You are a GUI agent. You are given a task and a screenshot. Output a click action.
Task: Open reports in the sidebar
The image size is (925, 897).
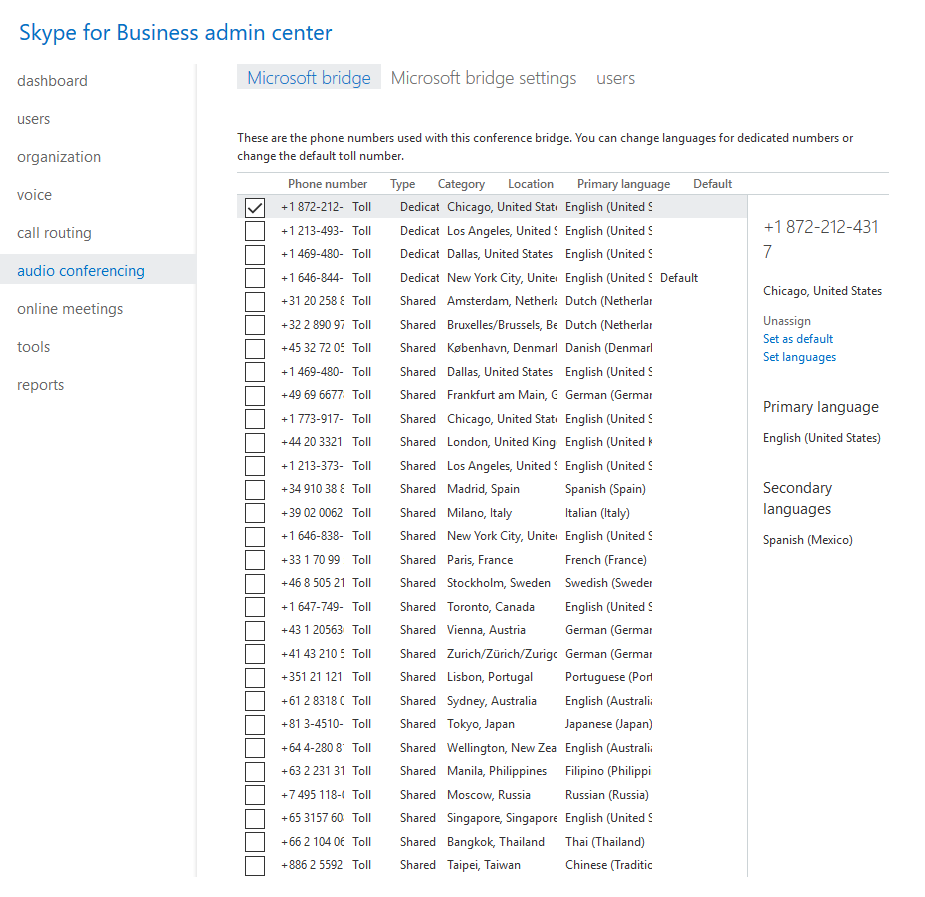coord(40,385)
